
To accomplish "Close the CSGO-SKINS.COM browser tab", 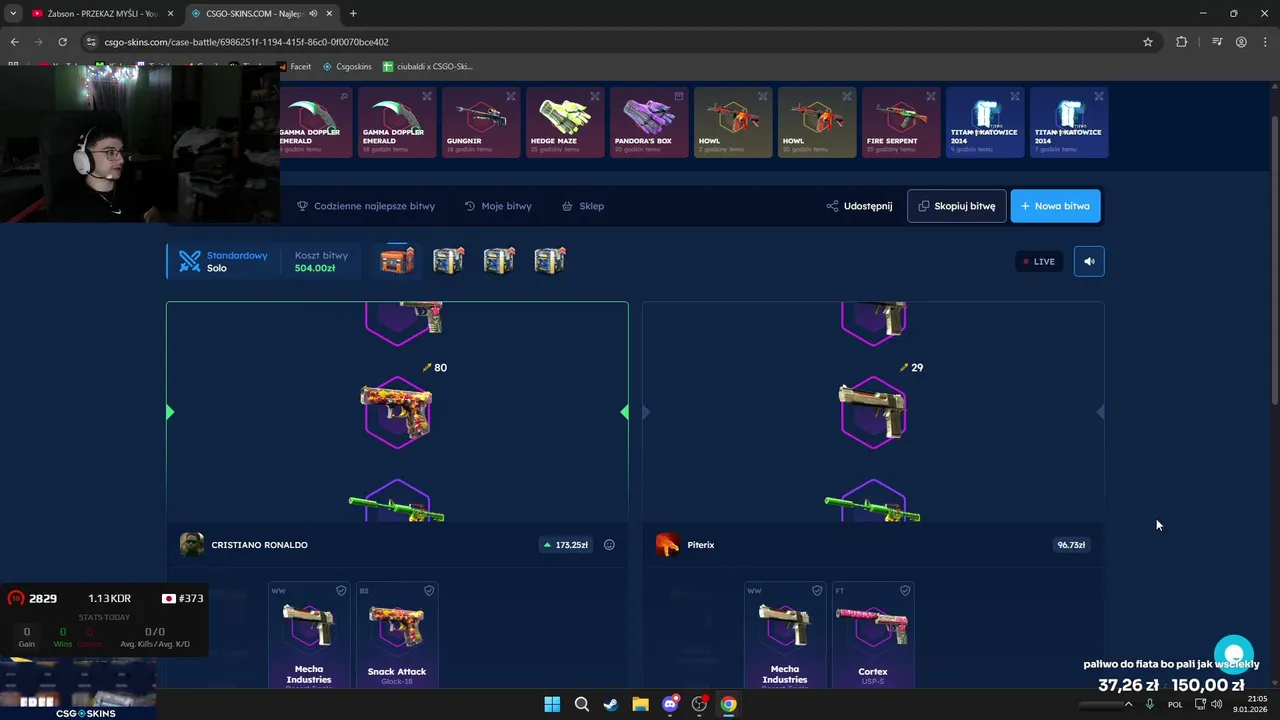I will point(329,13).
